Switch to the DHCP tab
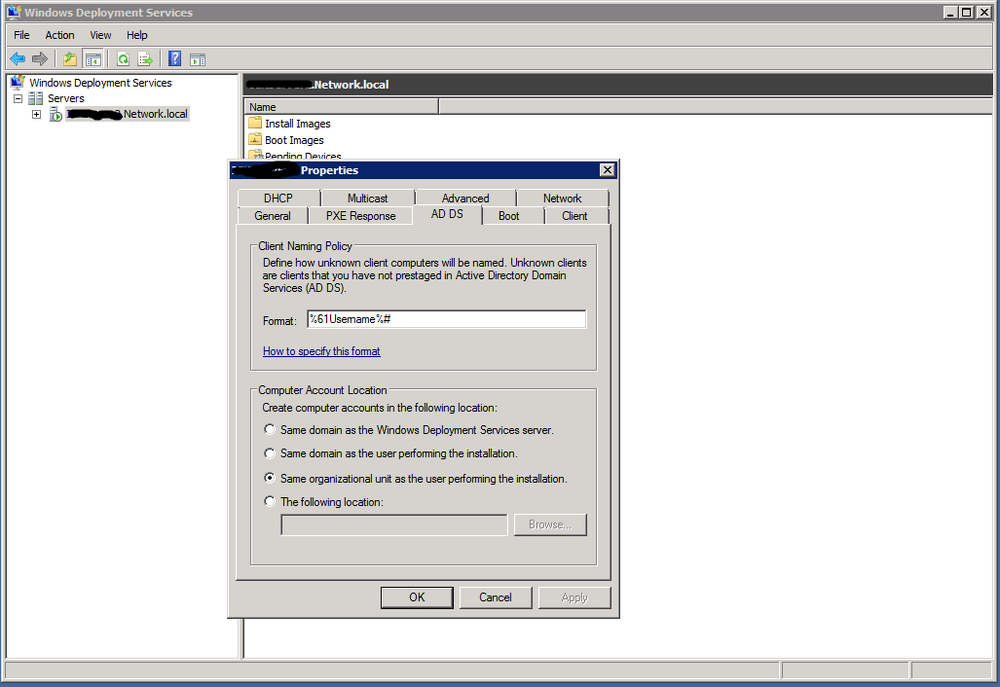The image size is (1000, 687). pyautogui.click(x=278, y=198)
